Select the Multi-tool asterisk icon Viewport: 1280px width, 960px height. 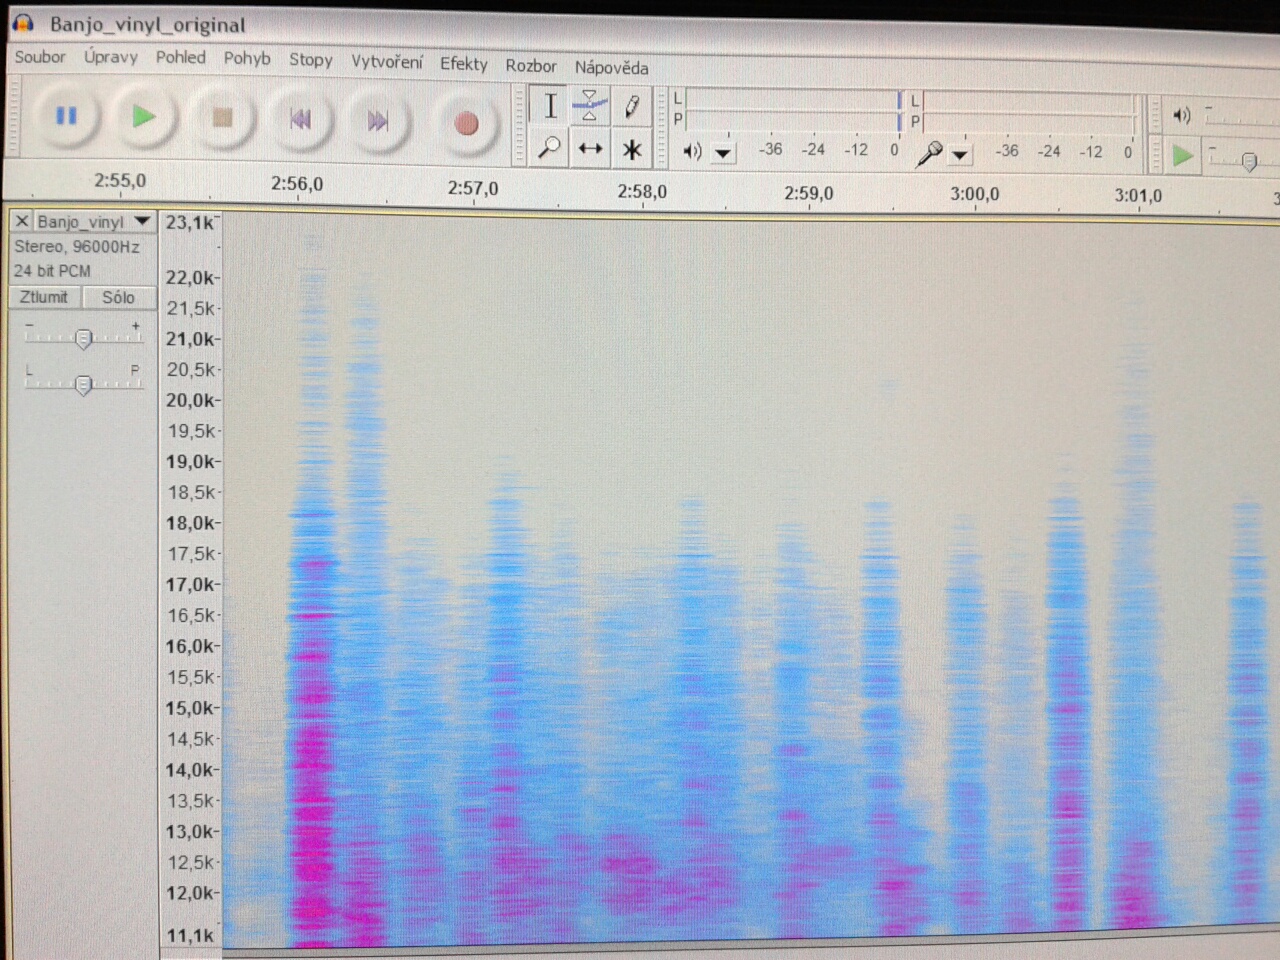pyautogui.click(x=631, y=150)
